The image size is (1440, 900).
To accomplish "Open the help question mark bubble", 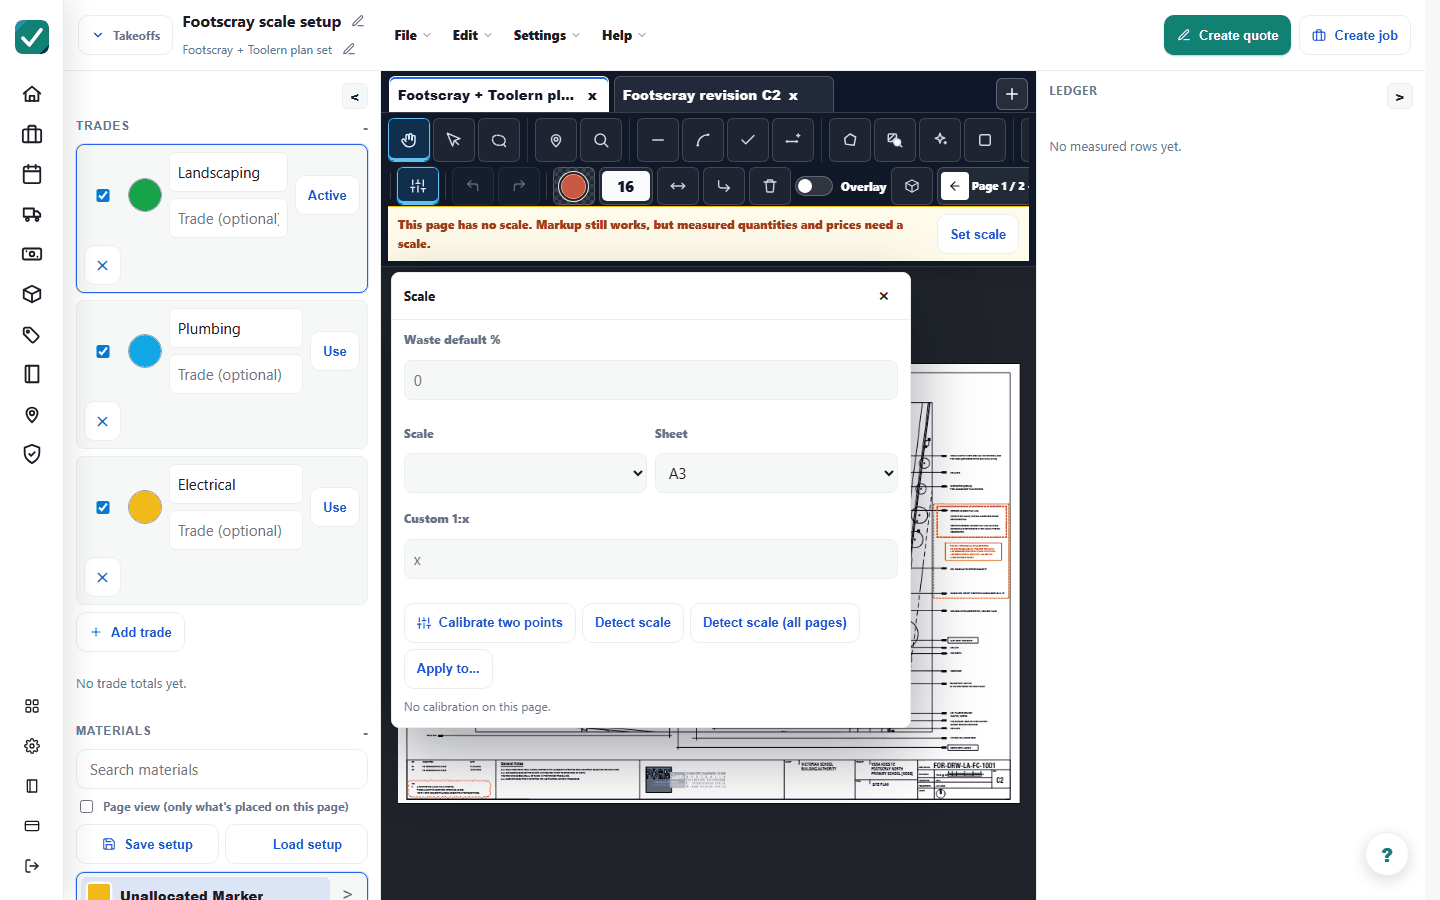I will point(1387,855).
